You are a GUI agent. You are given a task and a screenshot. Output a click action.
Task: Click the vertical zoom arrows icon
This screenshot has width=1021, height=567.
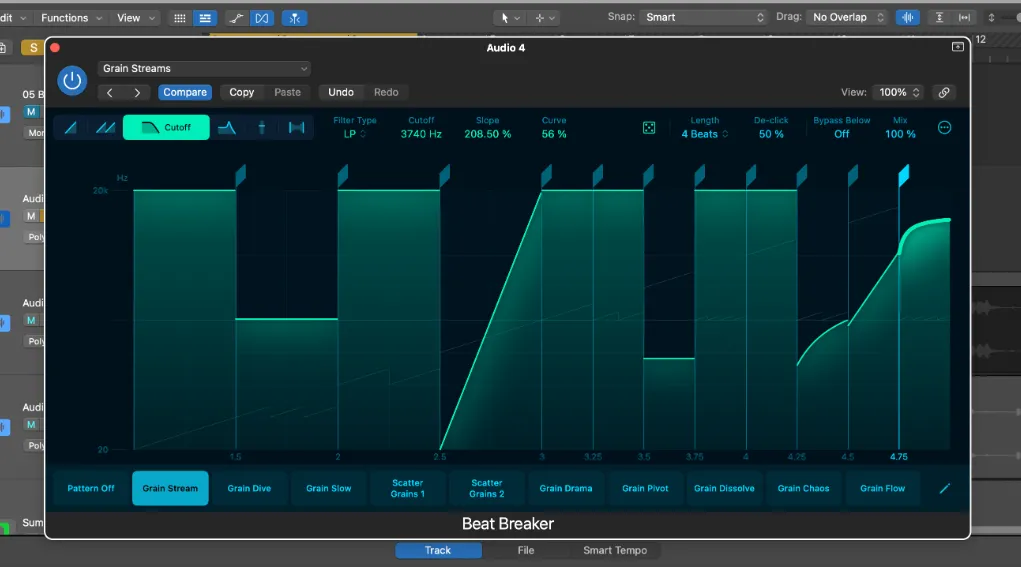(991, 18)
